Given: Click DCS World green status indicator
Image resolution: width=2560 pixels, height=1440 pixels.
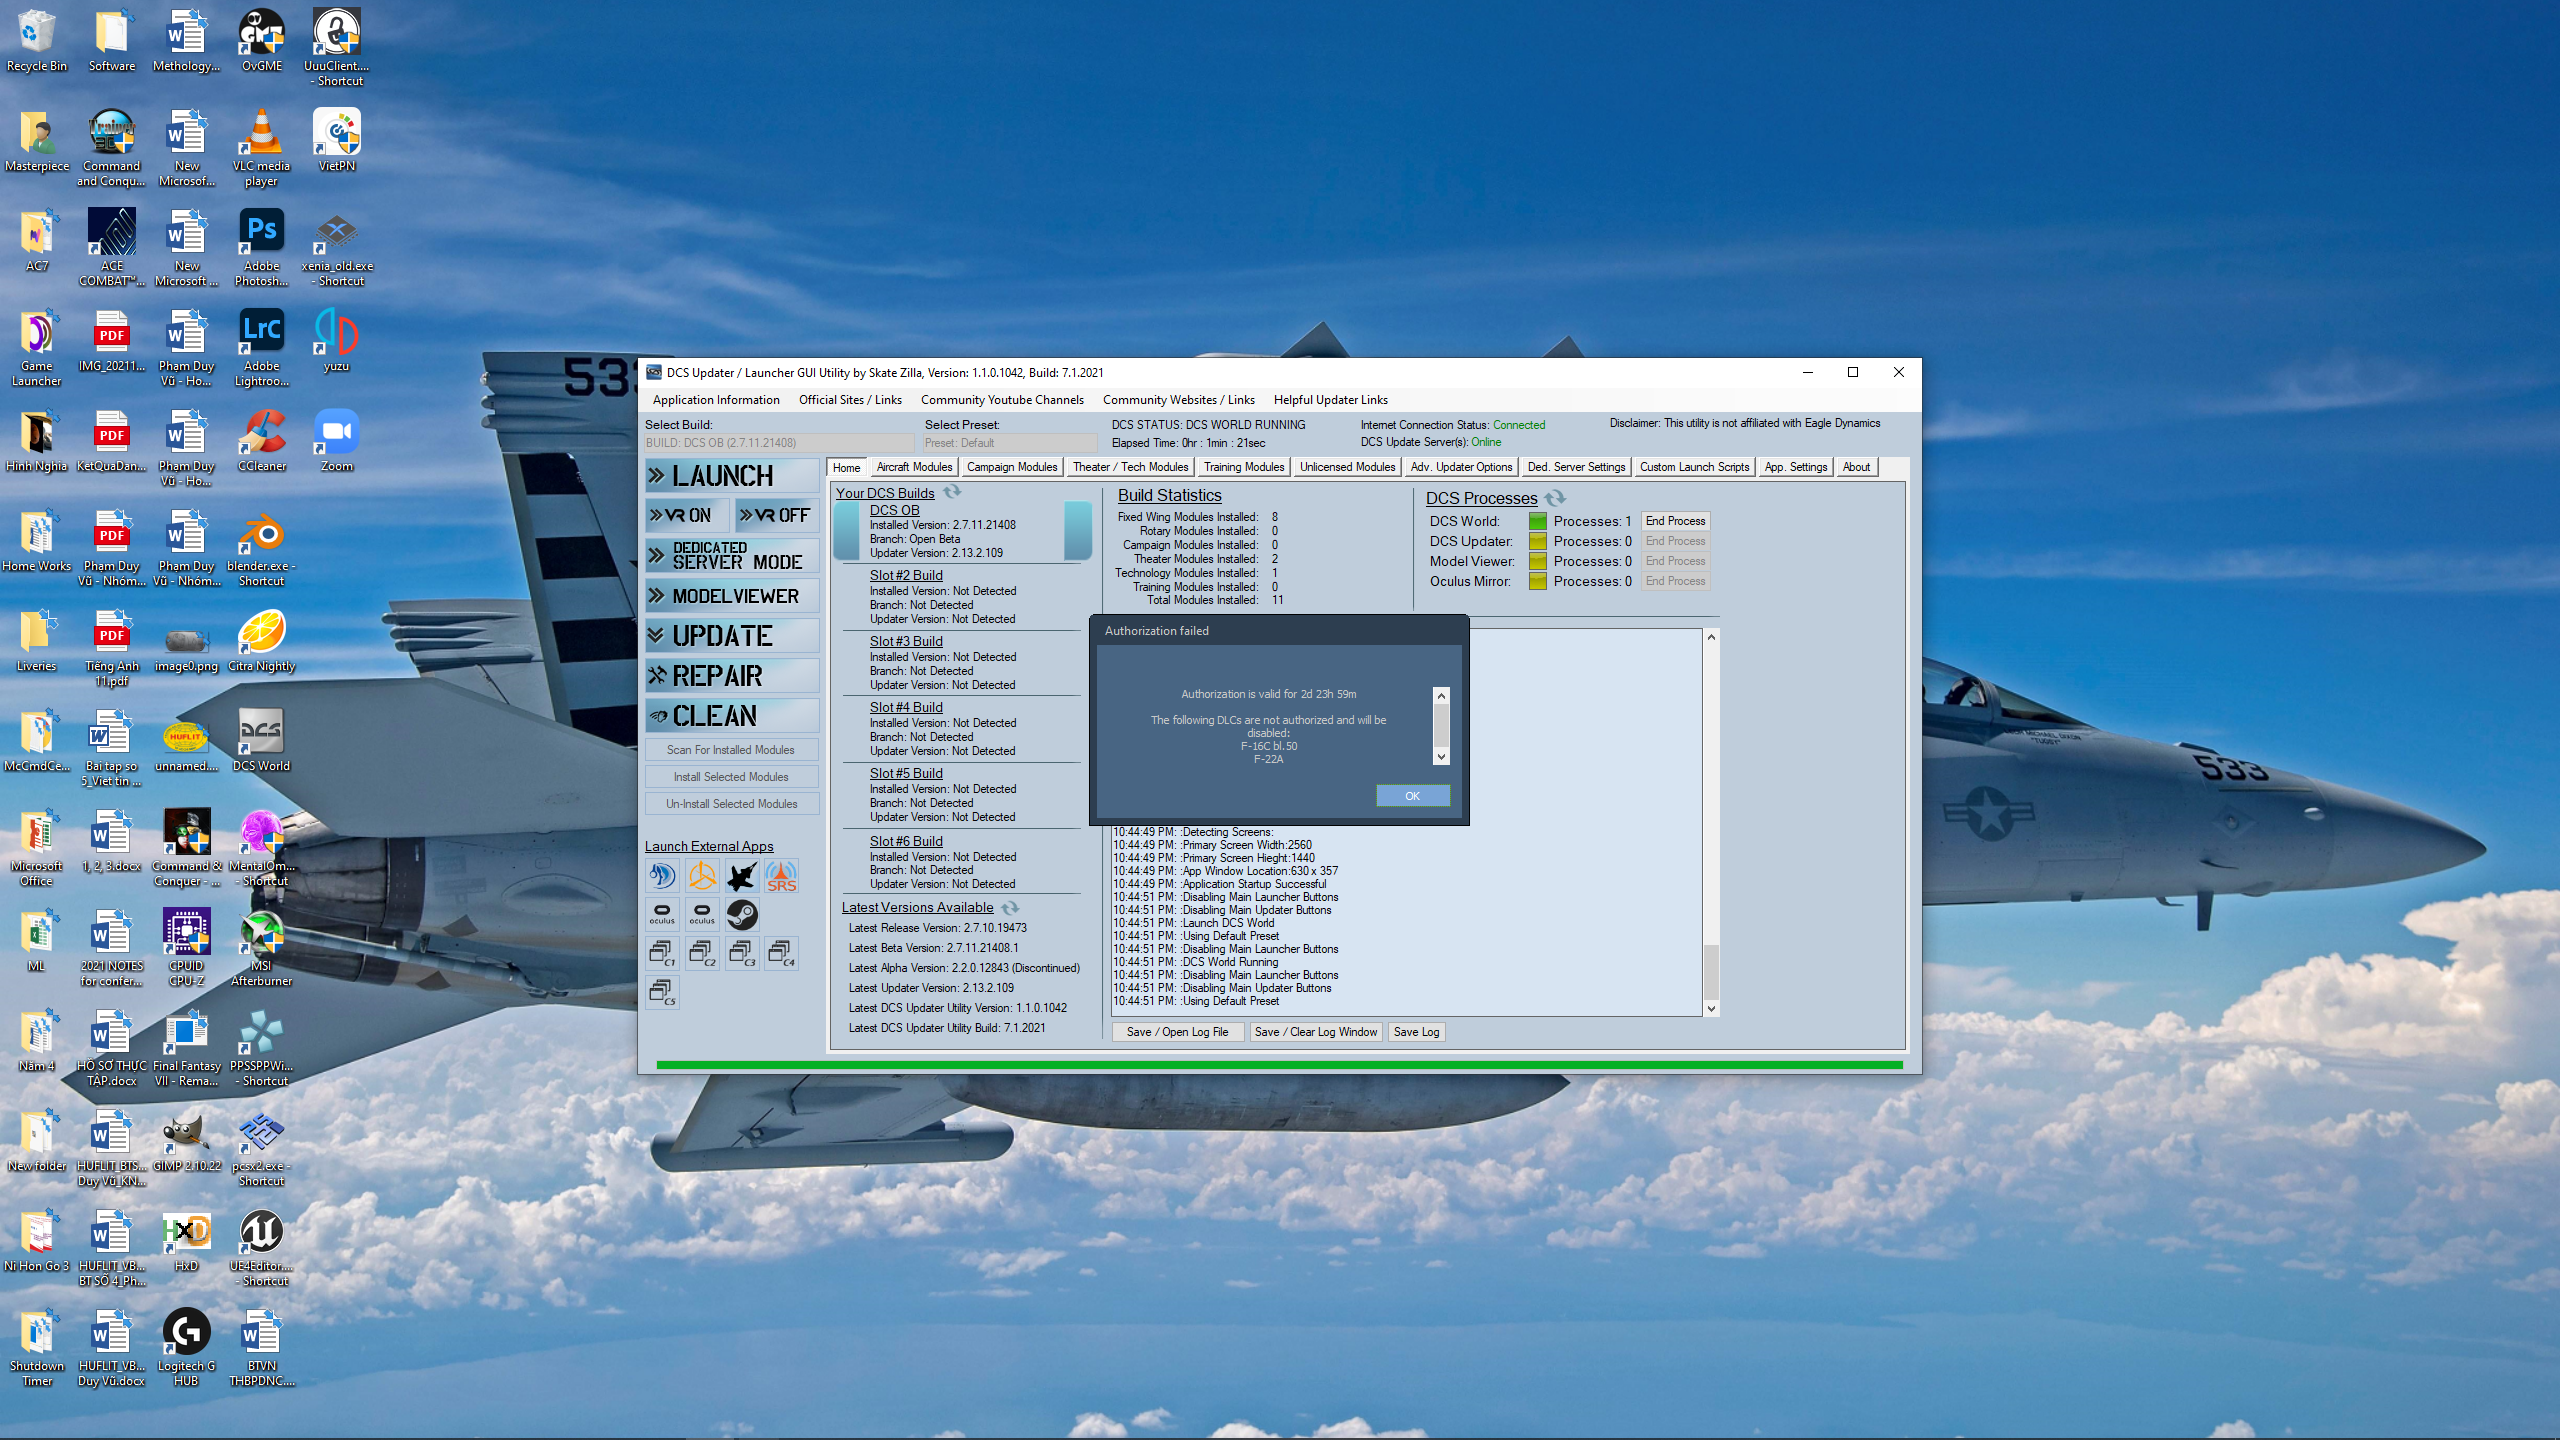Looking at the screenshot, I should coord(1537,521).
